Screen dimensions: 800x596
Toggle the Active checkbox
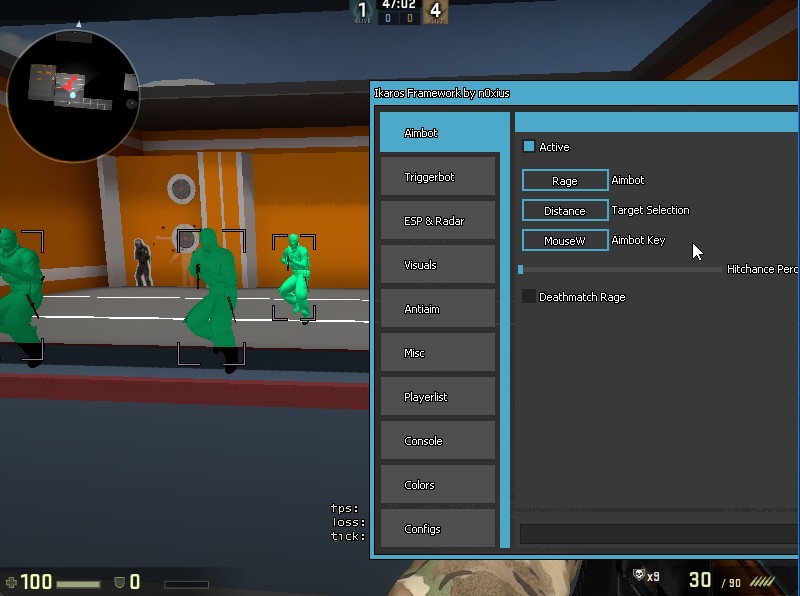click(529, 147)
